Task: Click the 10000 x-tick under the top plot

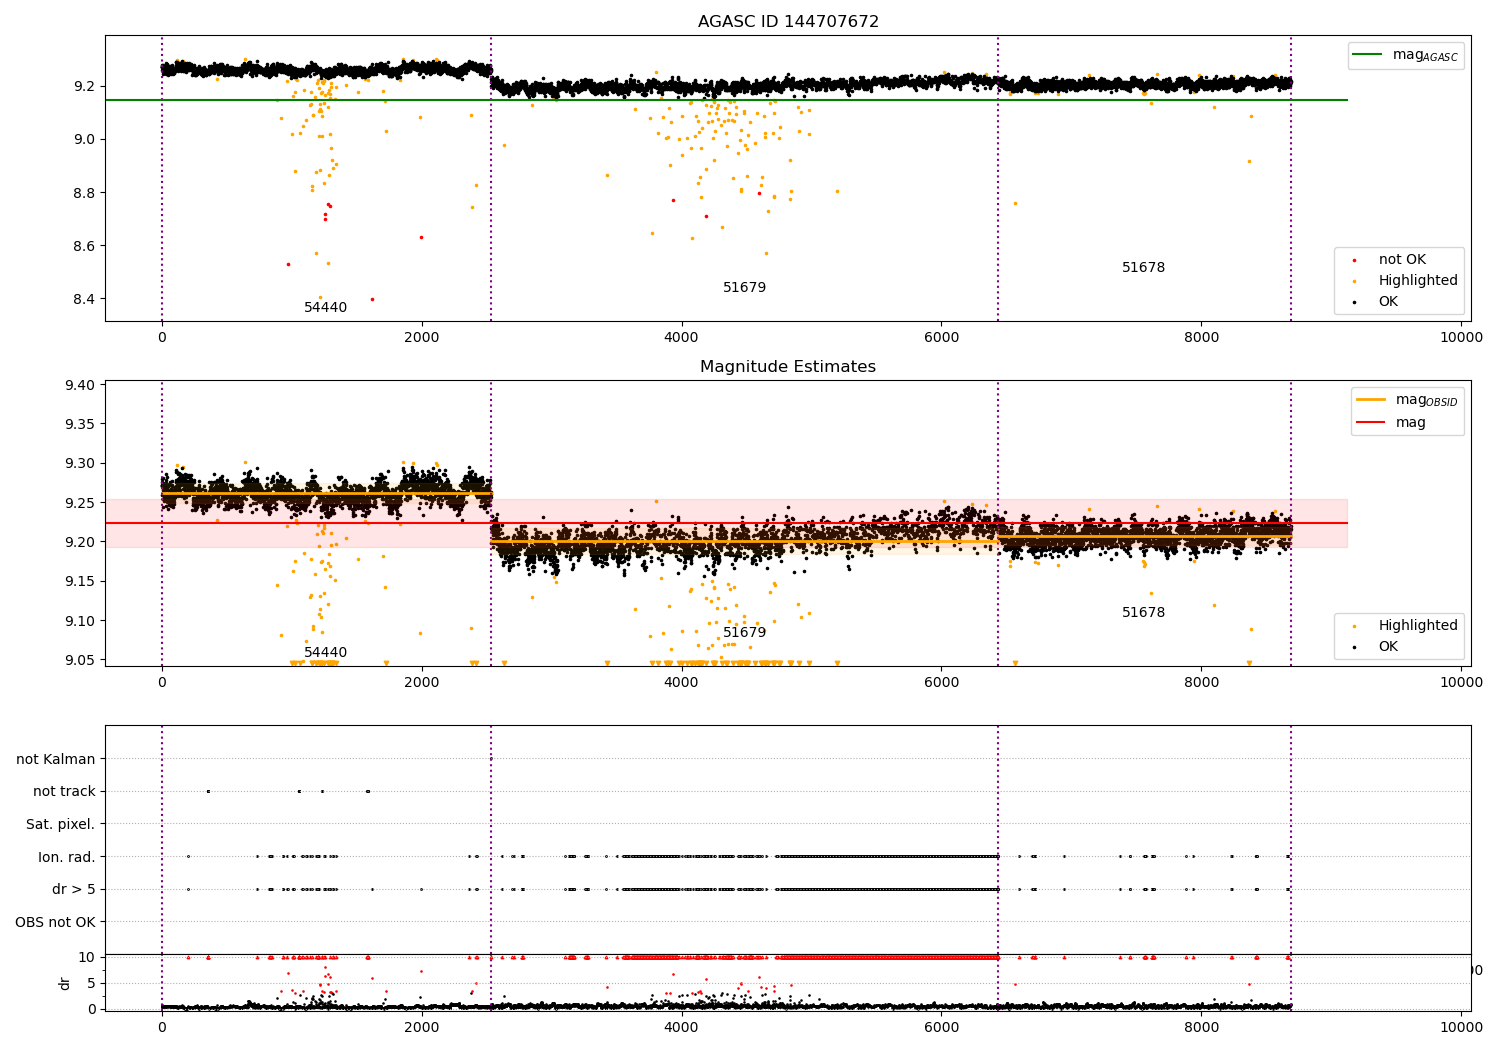Action: click(1461, 338)
